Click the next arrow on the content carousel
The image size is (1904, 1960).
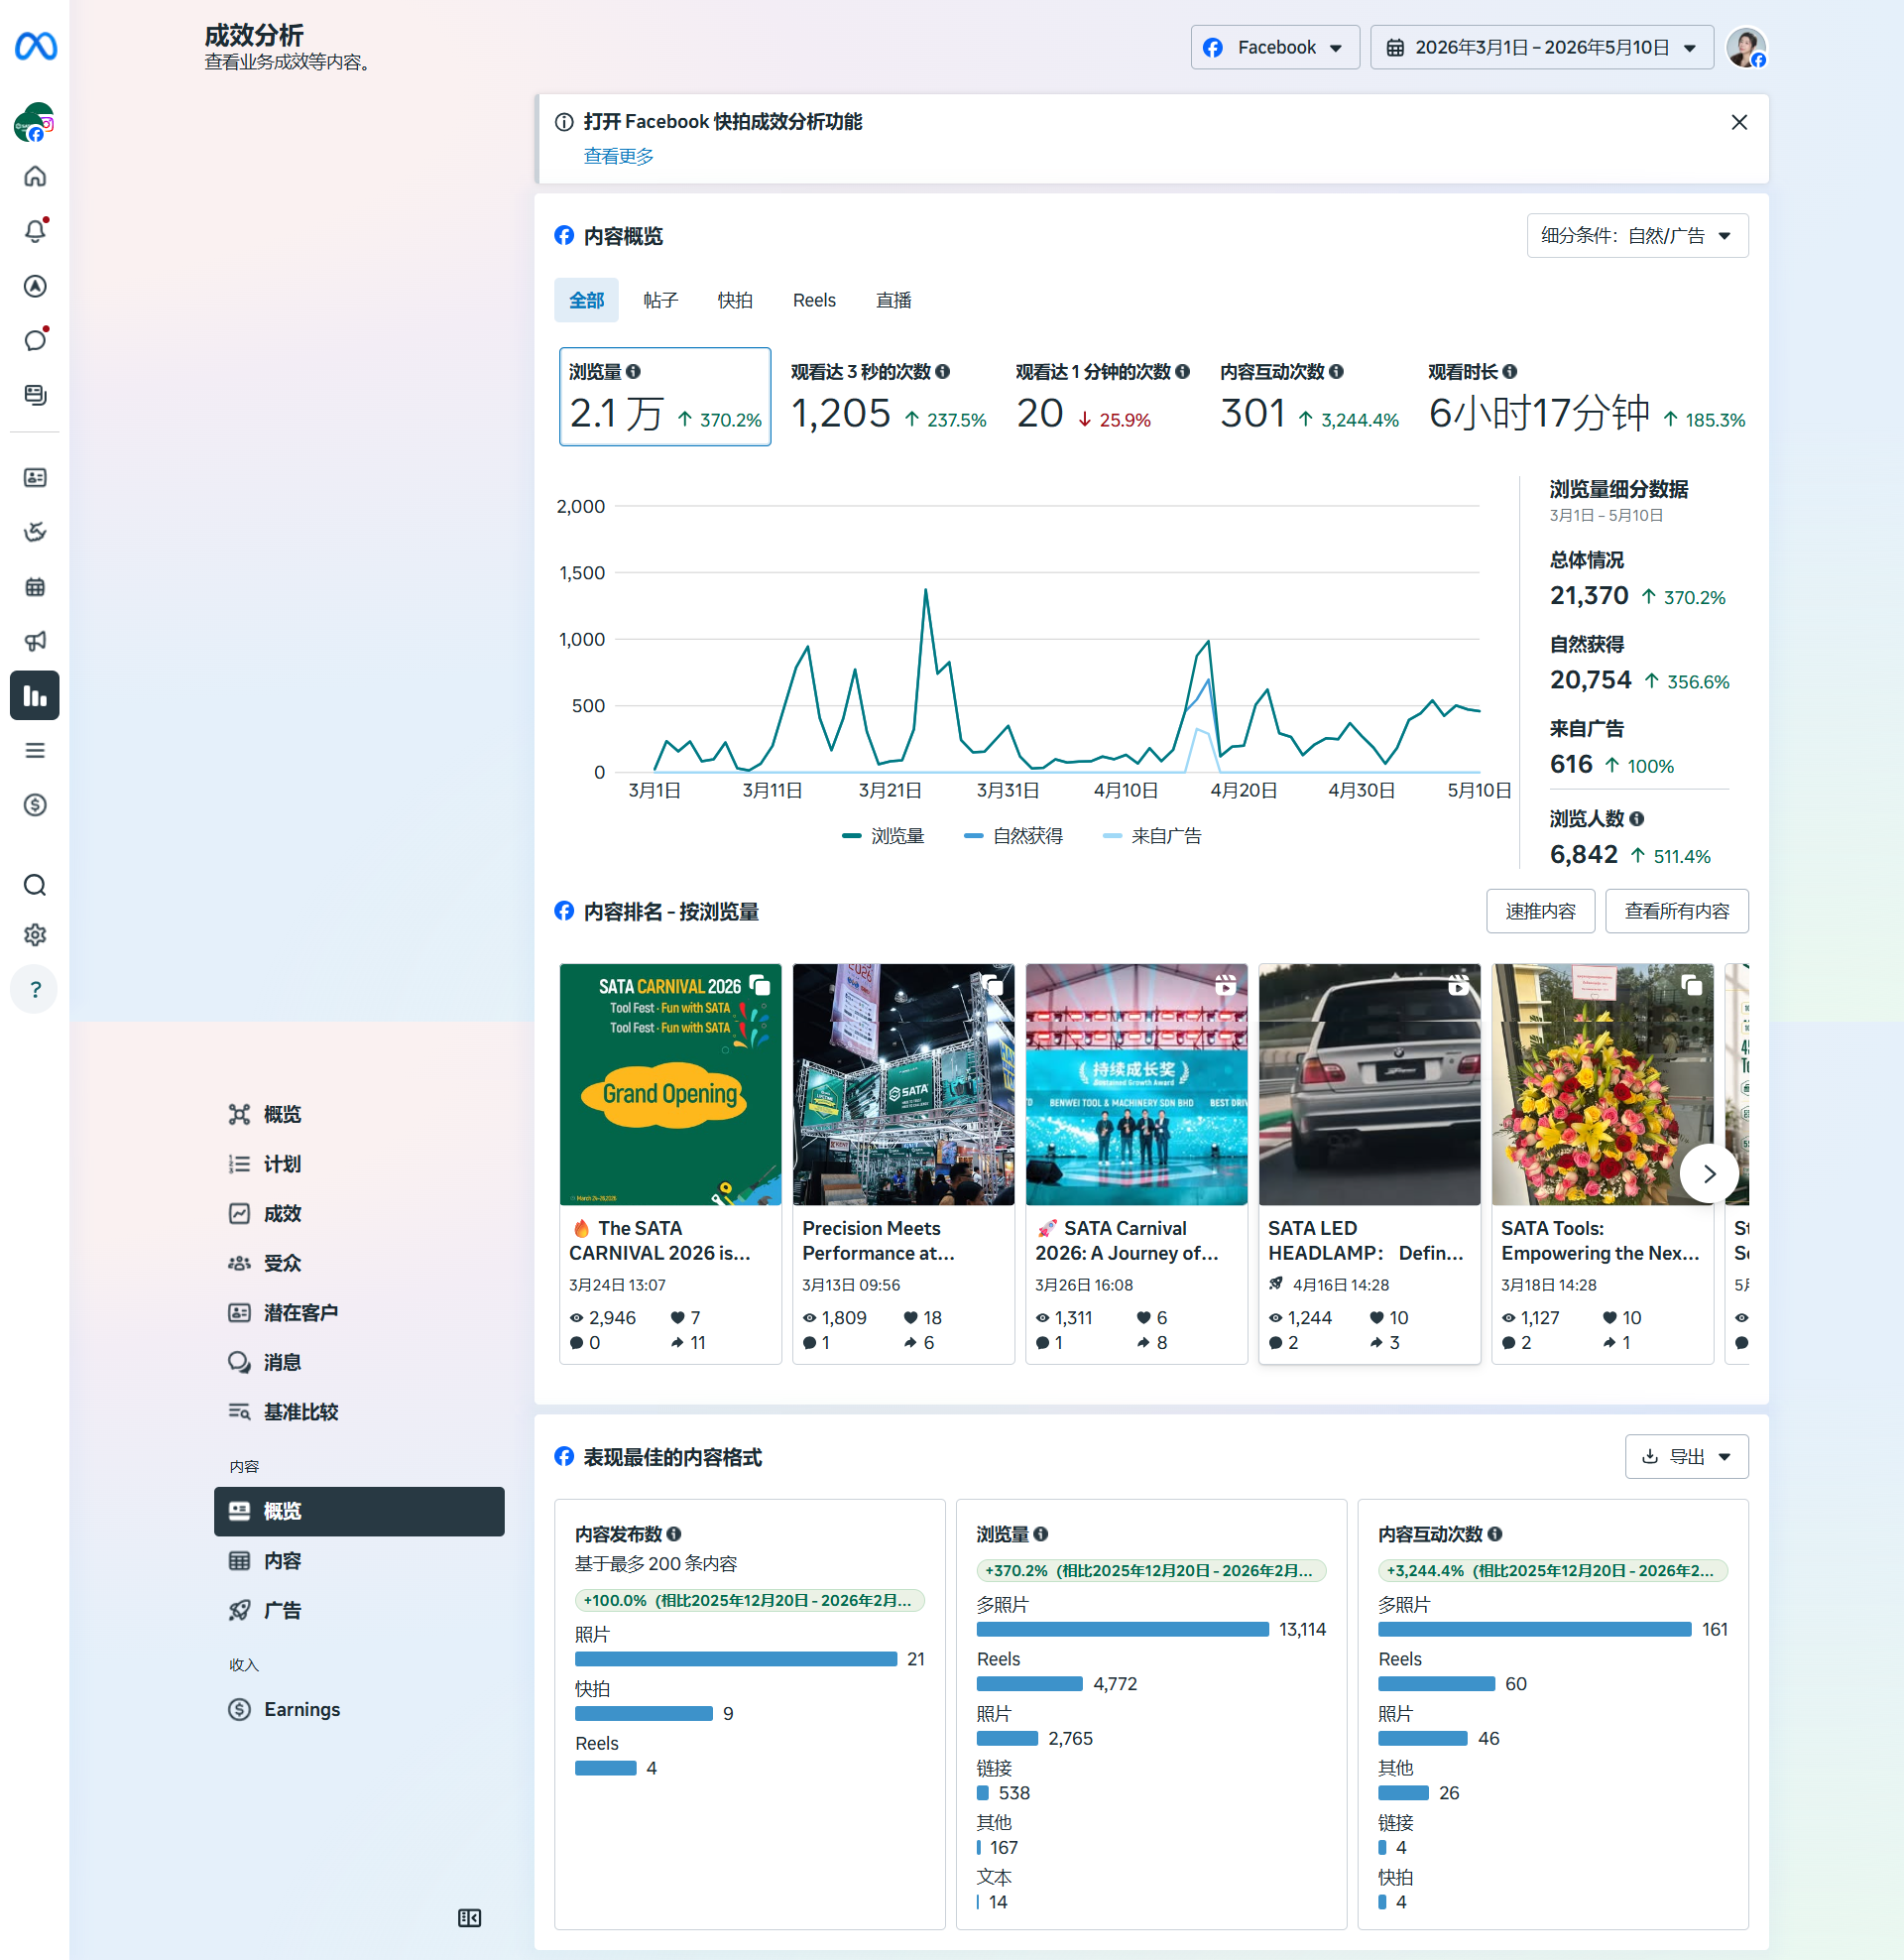pyautogui.click(x=1709, y=1174)
